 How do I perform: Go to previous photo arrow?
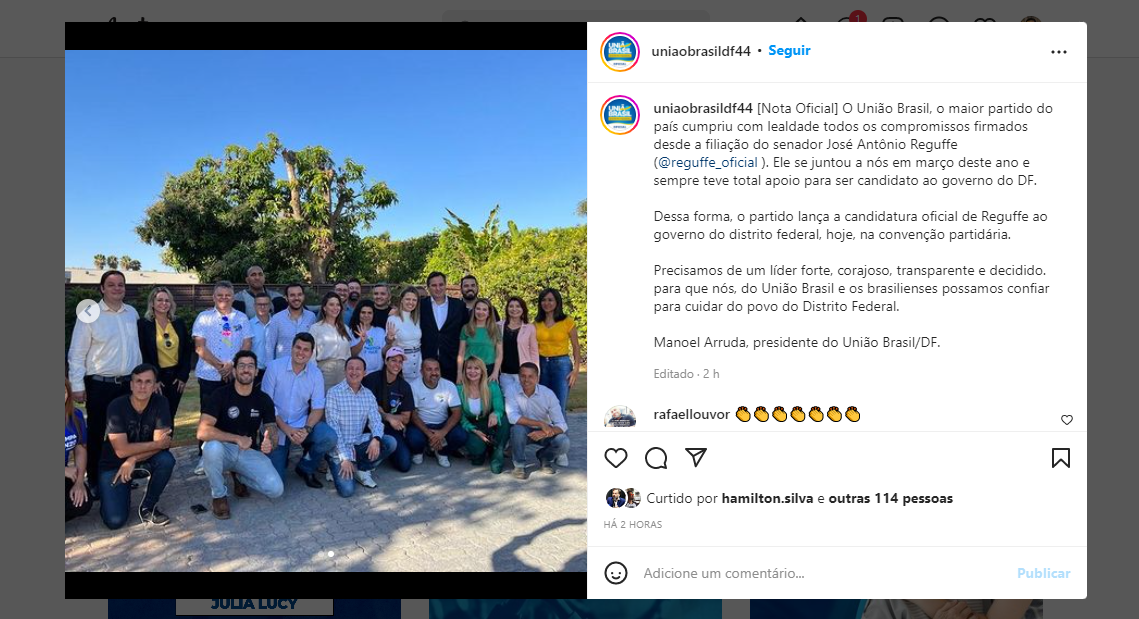click(88, 311)
